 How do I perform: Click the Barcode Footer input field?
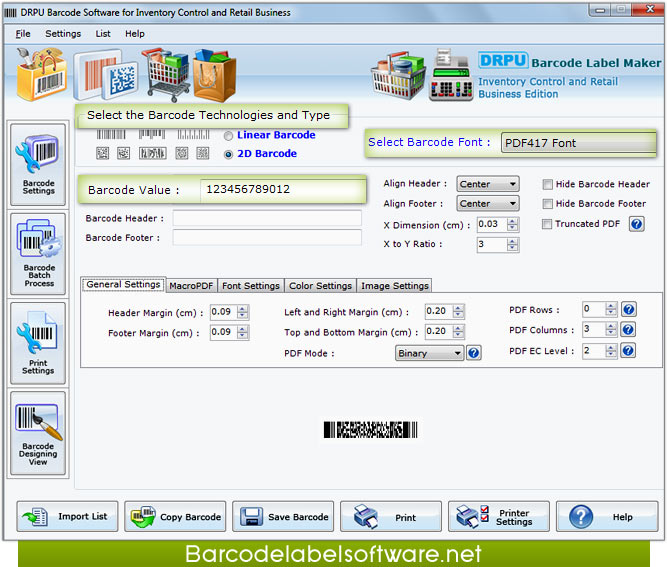[267, 237]
